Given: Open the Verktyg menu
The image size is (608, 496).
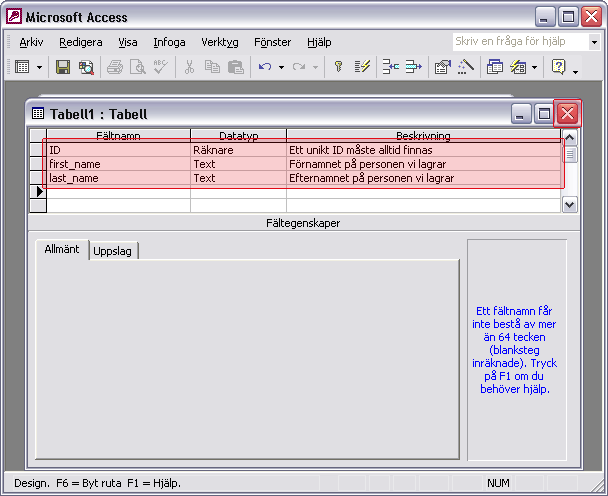Looking at the screenshot, I should click(x=219, y=42).
